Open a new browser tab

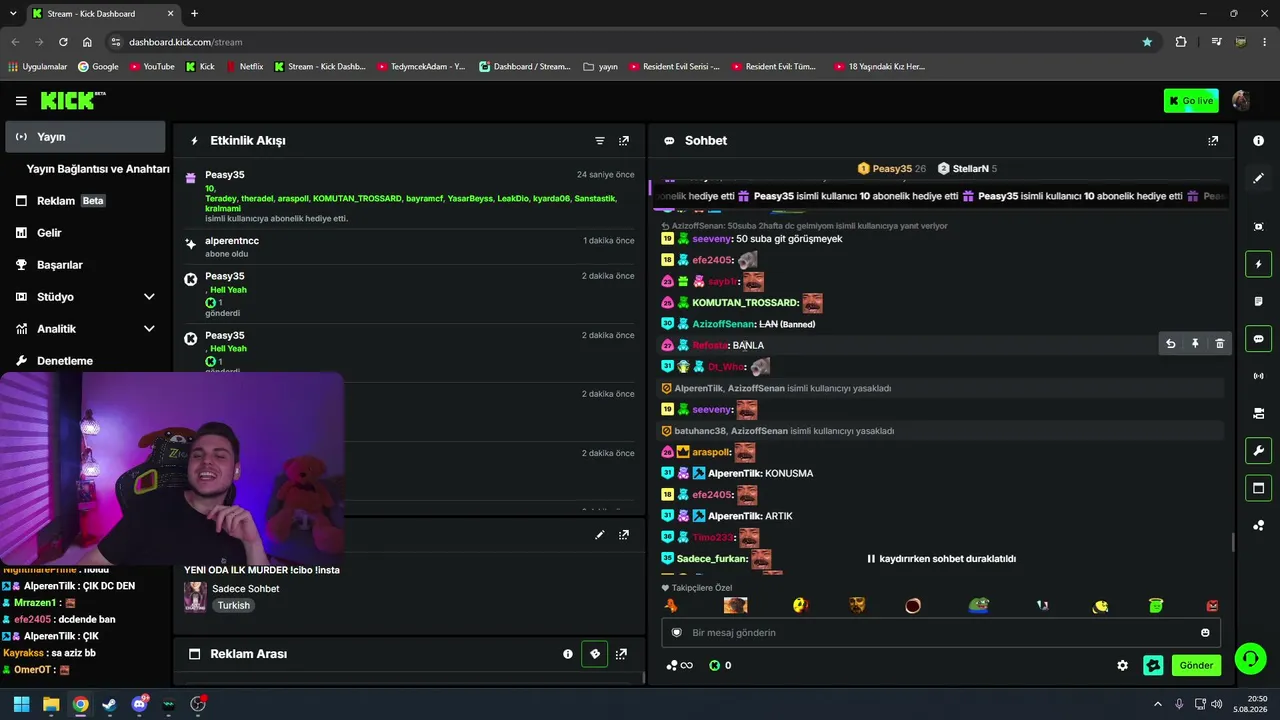194,14
